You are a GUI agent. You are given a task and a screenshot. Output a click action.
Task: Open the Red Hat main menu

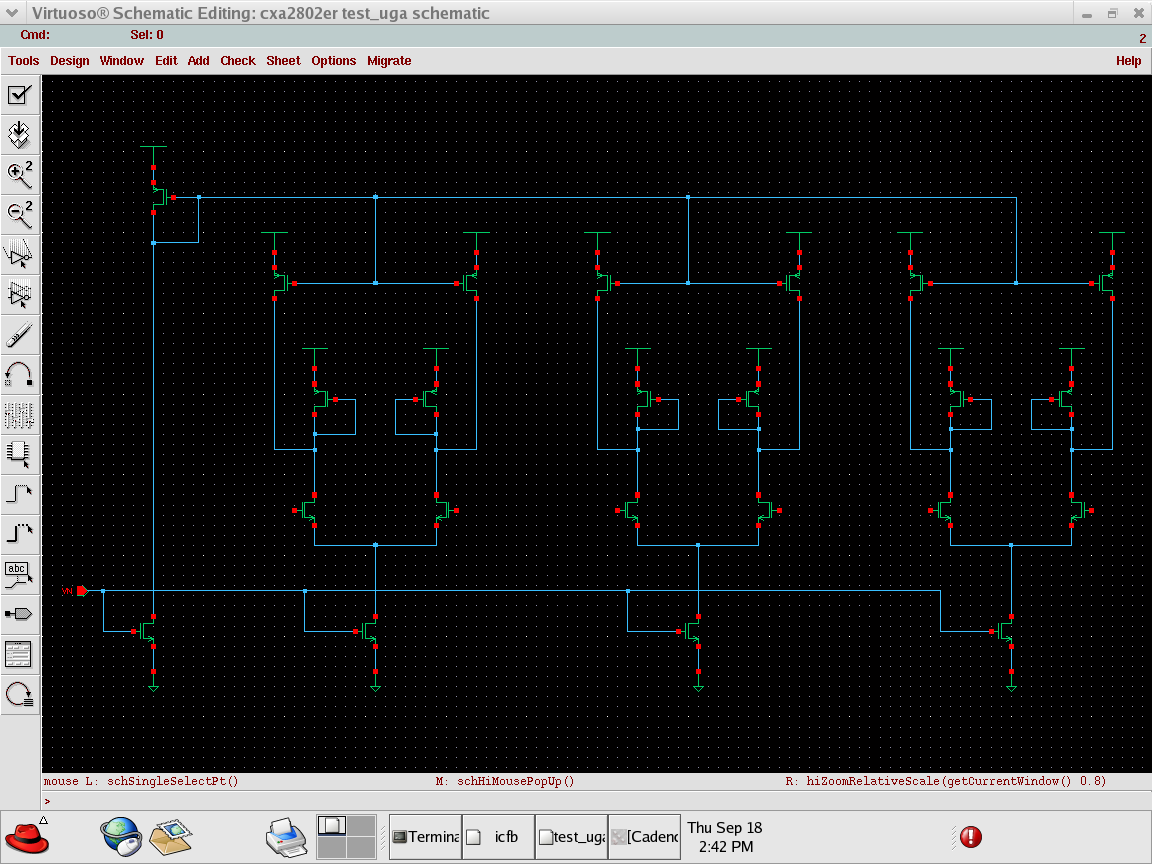coord(27,836)
